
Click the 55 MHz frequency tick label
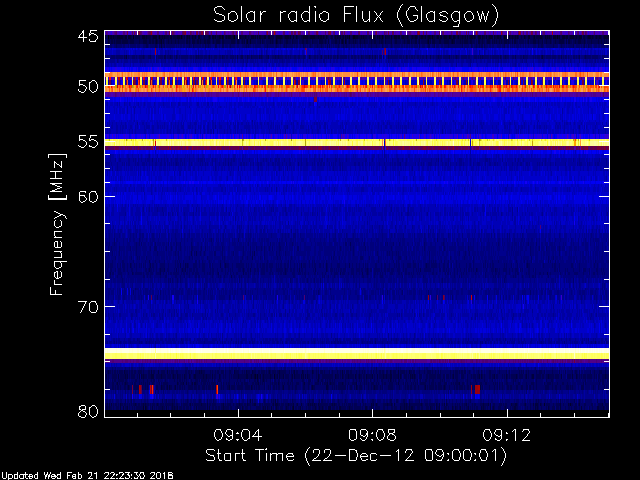click(x=88, y=142)
